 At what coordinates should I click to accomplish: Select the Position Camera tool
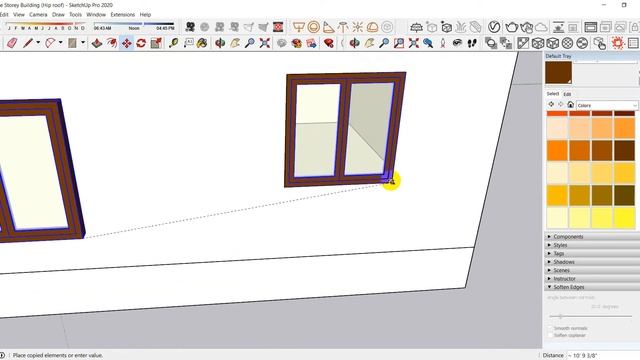(443, 43)
